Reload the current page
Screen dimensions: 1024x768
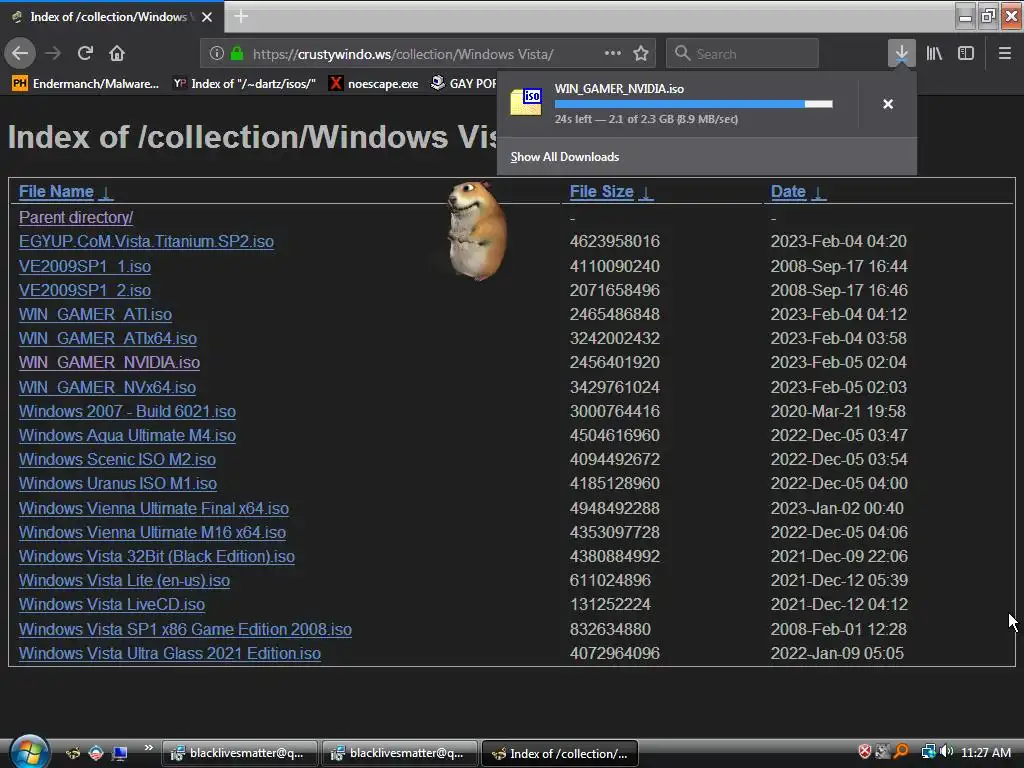[x=85, y=53]
